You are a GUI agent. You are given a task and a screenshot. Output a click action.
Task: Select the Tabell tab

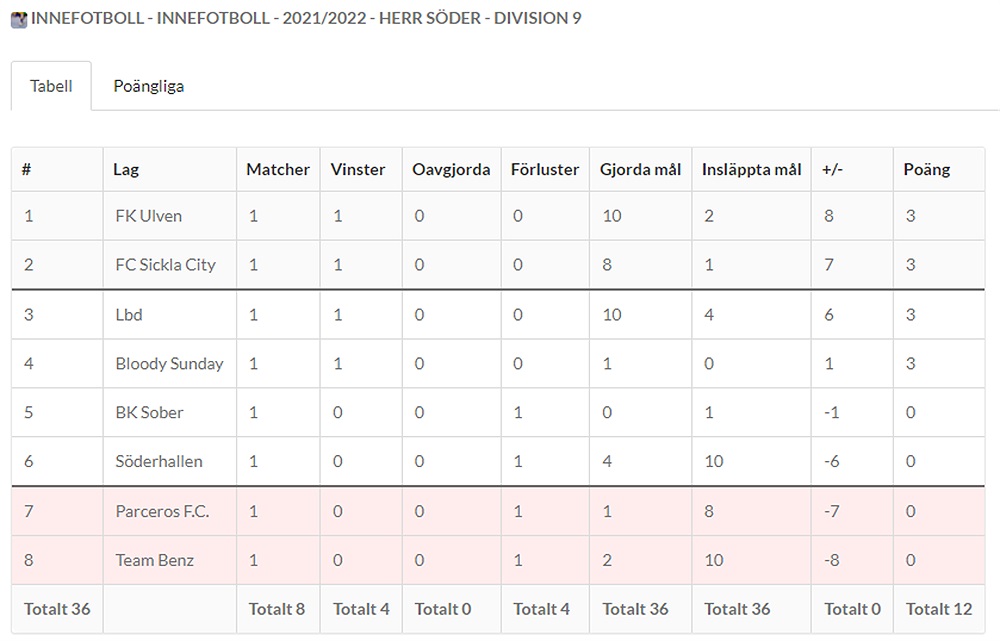(51, 86)
